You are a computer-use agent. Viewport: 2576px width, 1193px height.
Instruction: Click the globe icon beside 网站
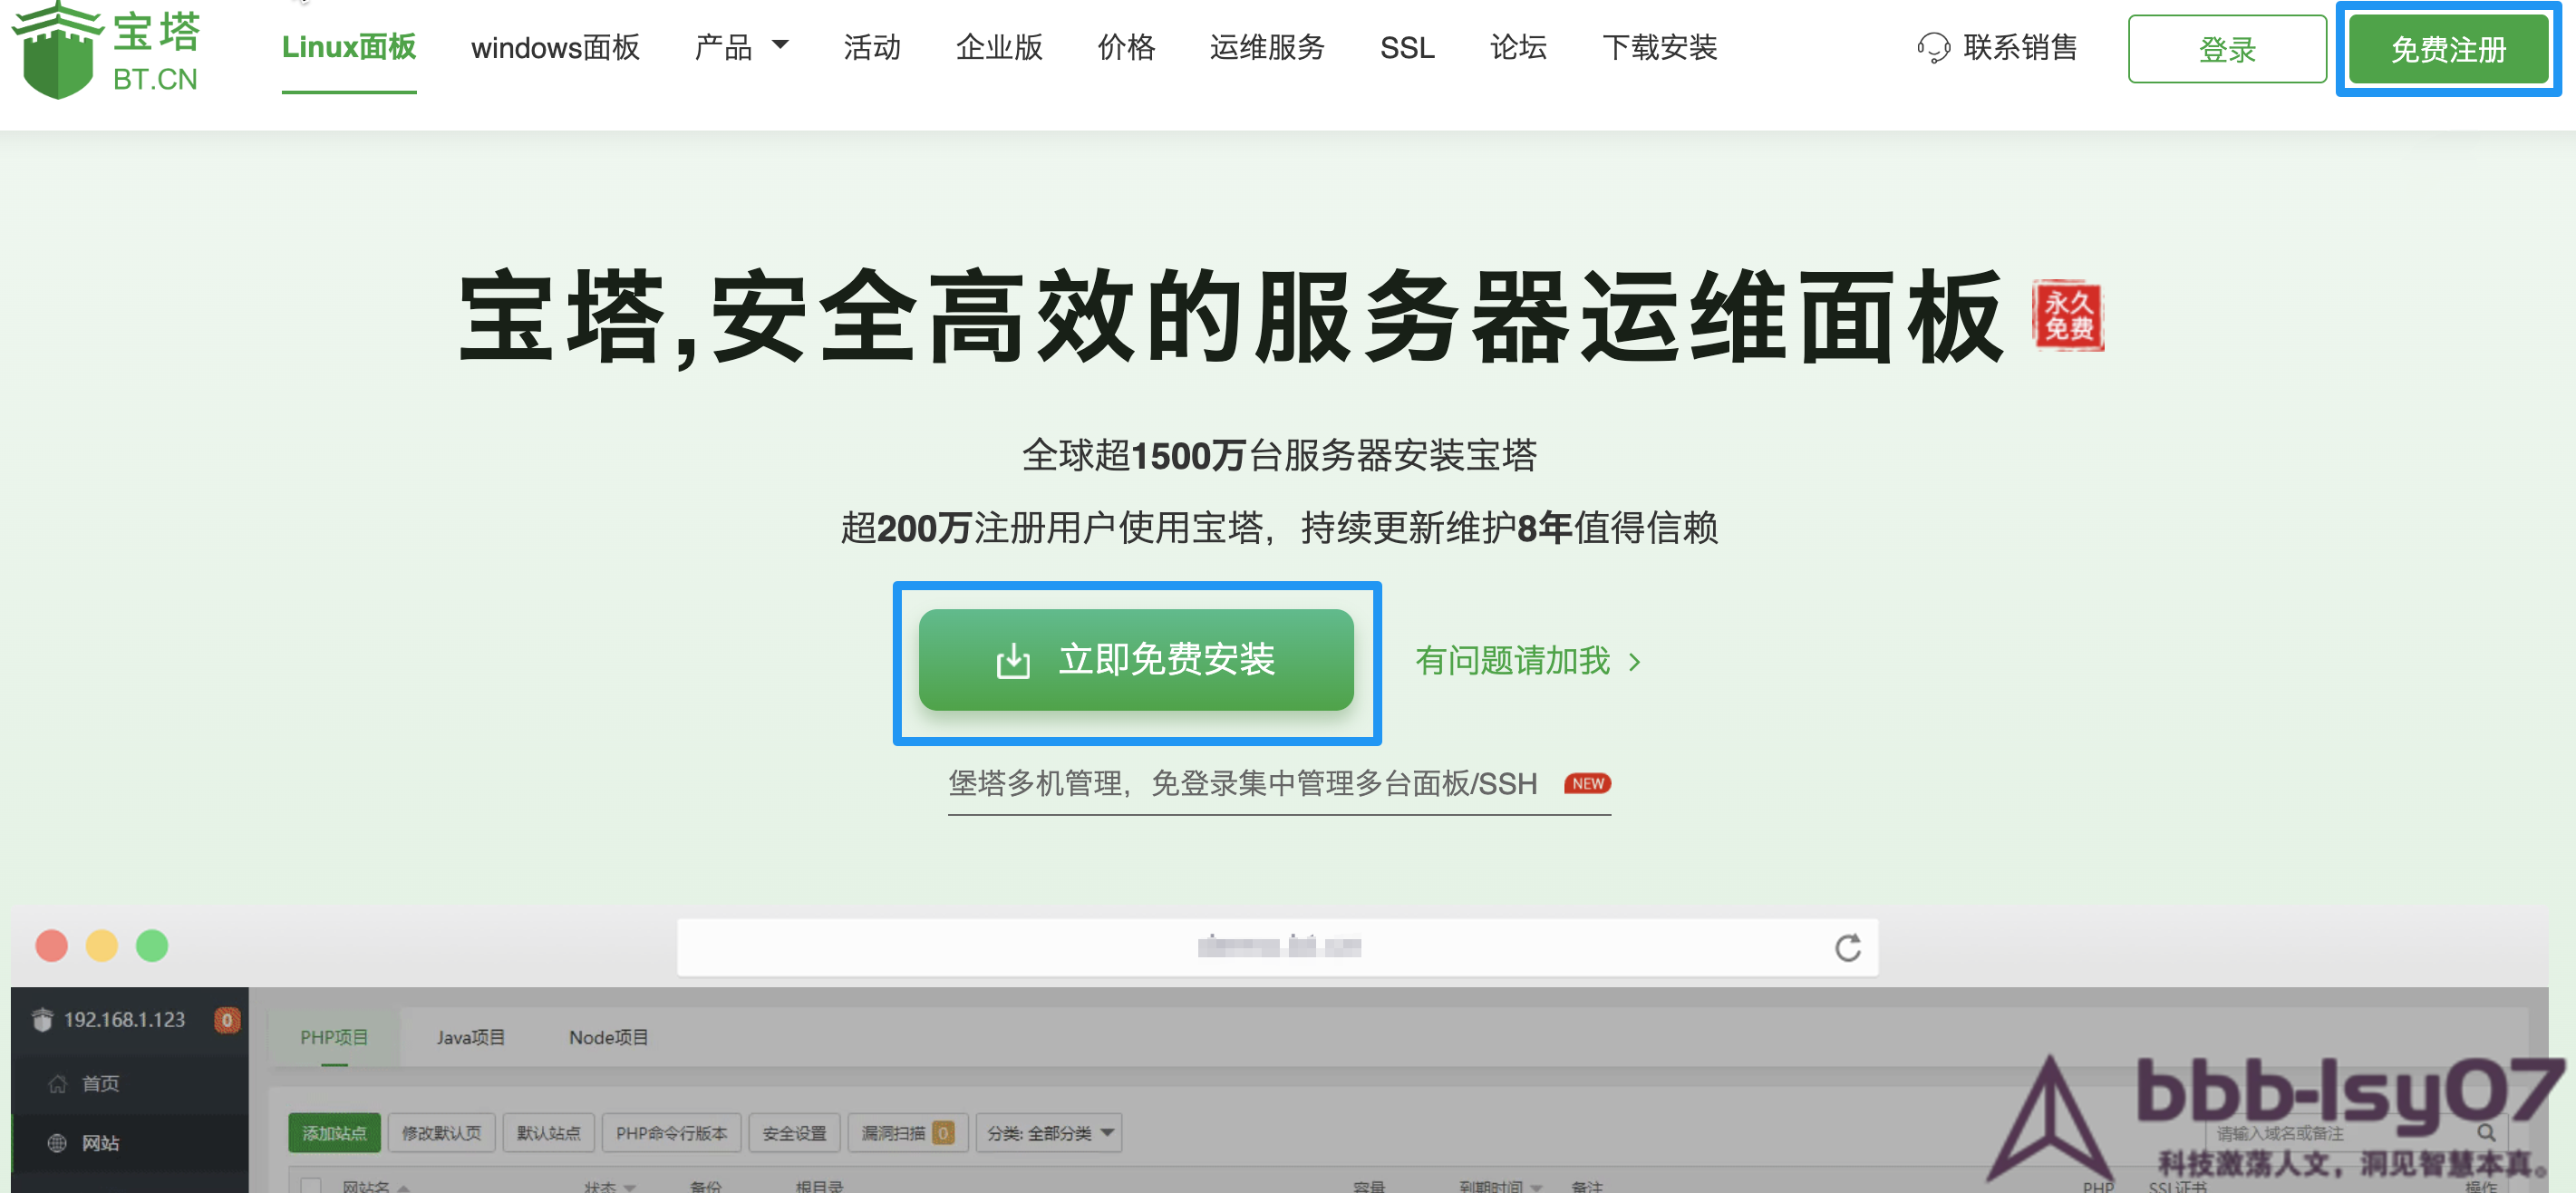click(x=58, y=1143)
